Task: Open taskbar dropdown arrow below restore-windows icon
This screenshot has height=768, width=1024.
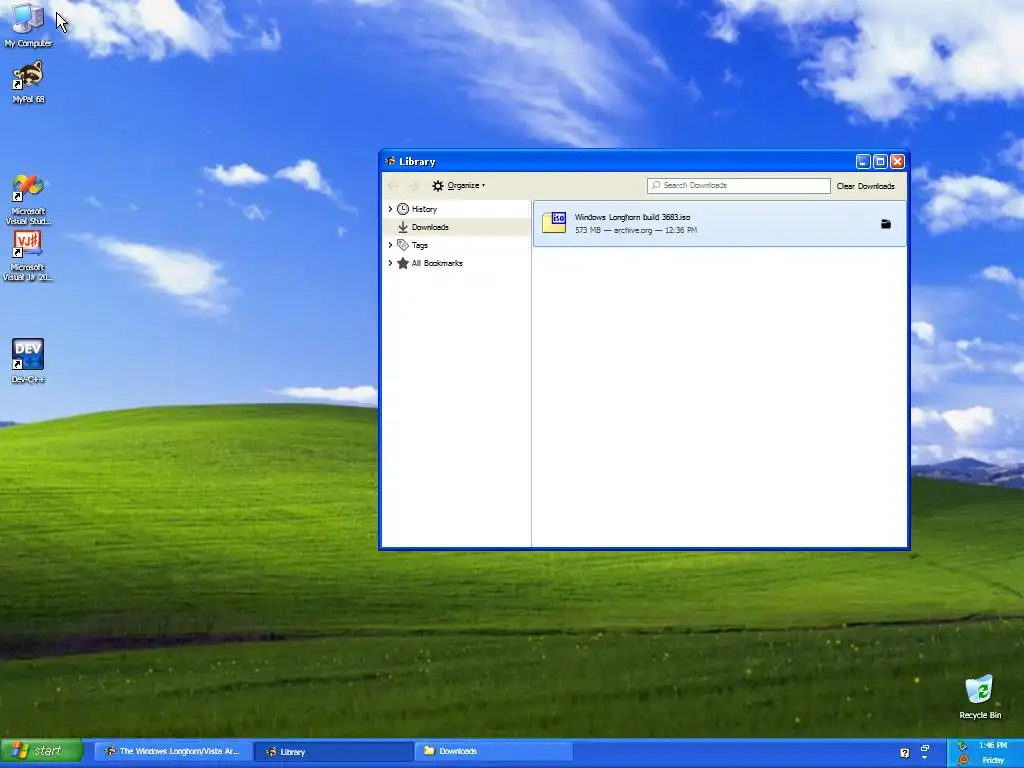Action: (925, 758)
